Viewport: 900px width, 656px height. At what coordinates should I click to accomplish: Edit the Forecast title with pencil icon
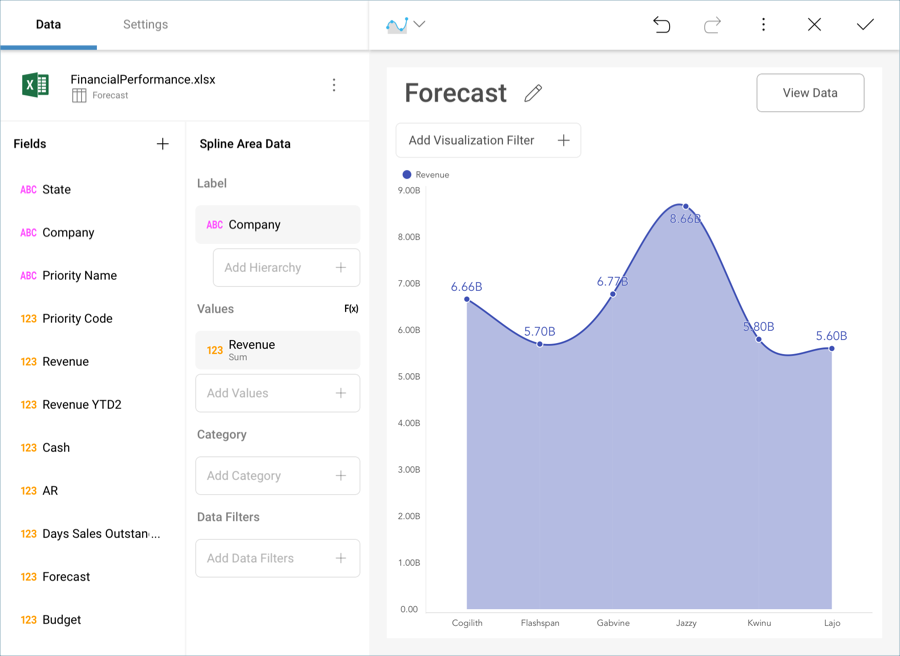tap(533, 93)
